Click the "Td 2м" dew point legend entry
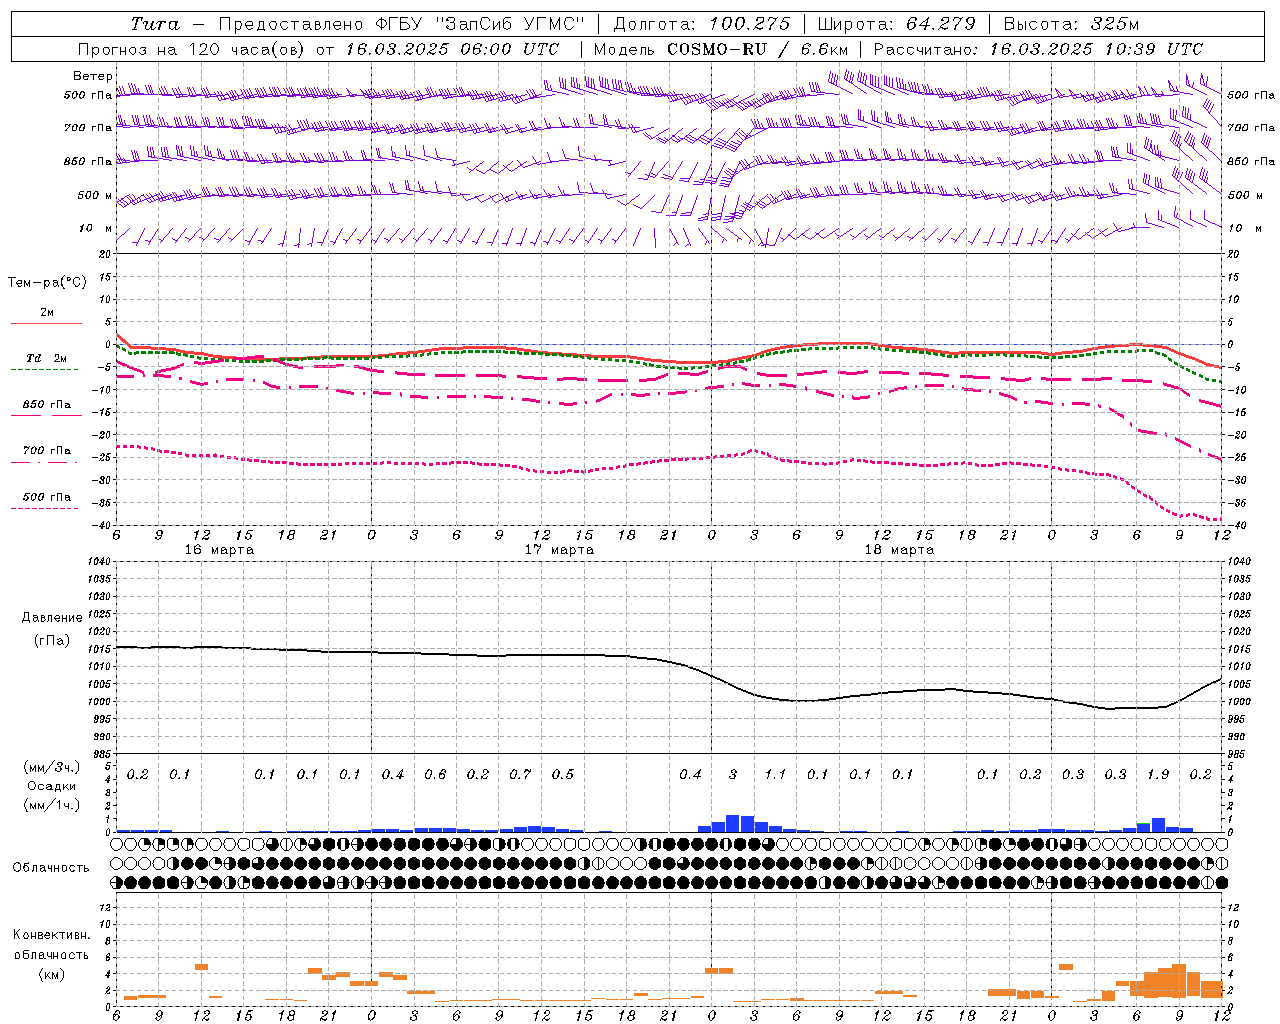This screenshot has height=1024, width=1280. [47, 358]
